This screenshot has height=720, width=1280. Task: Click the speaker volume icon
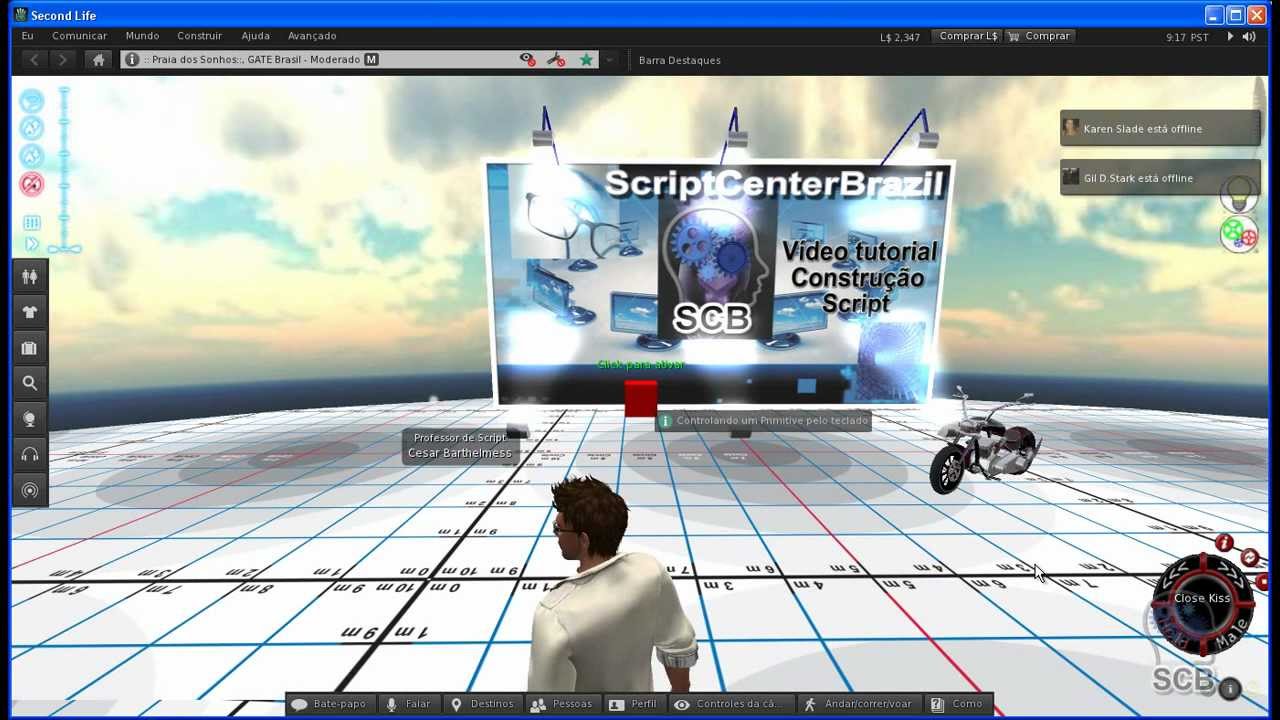(1249, 37)
